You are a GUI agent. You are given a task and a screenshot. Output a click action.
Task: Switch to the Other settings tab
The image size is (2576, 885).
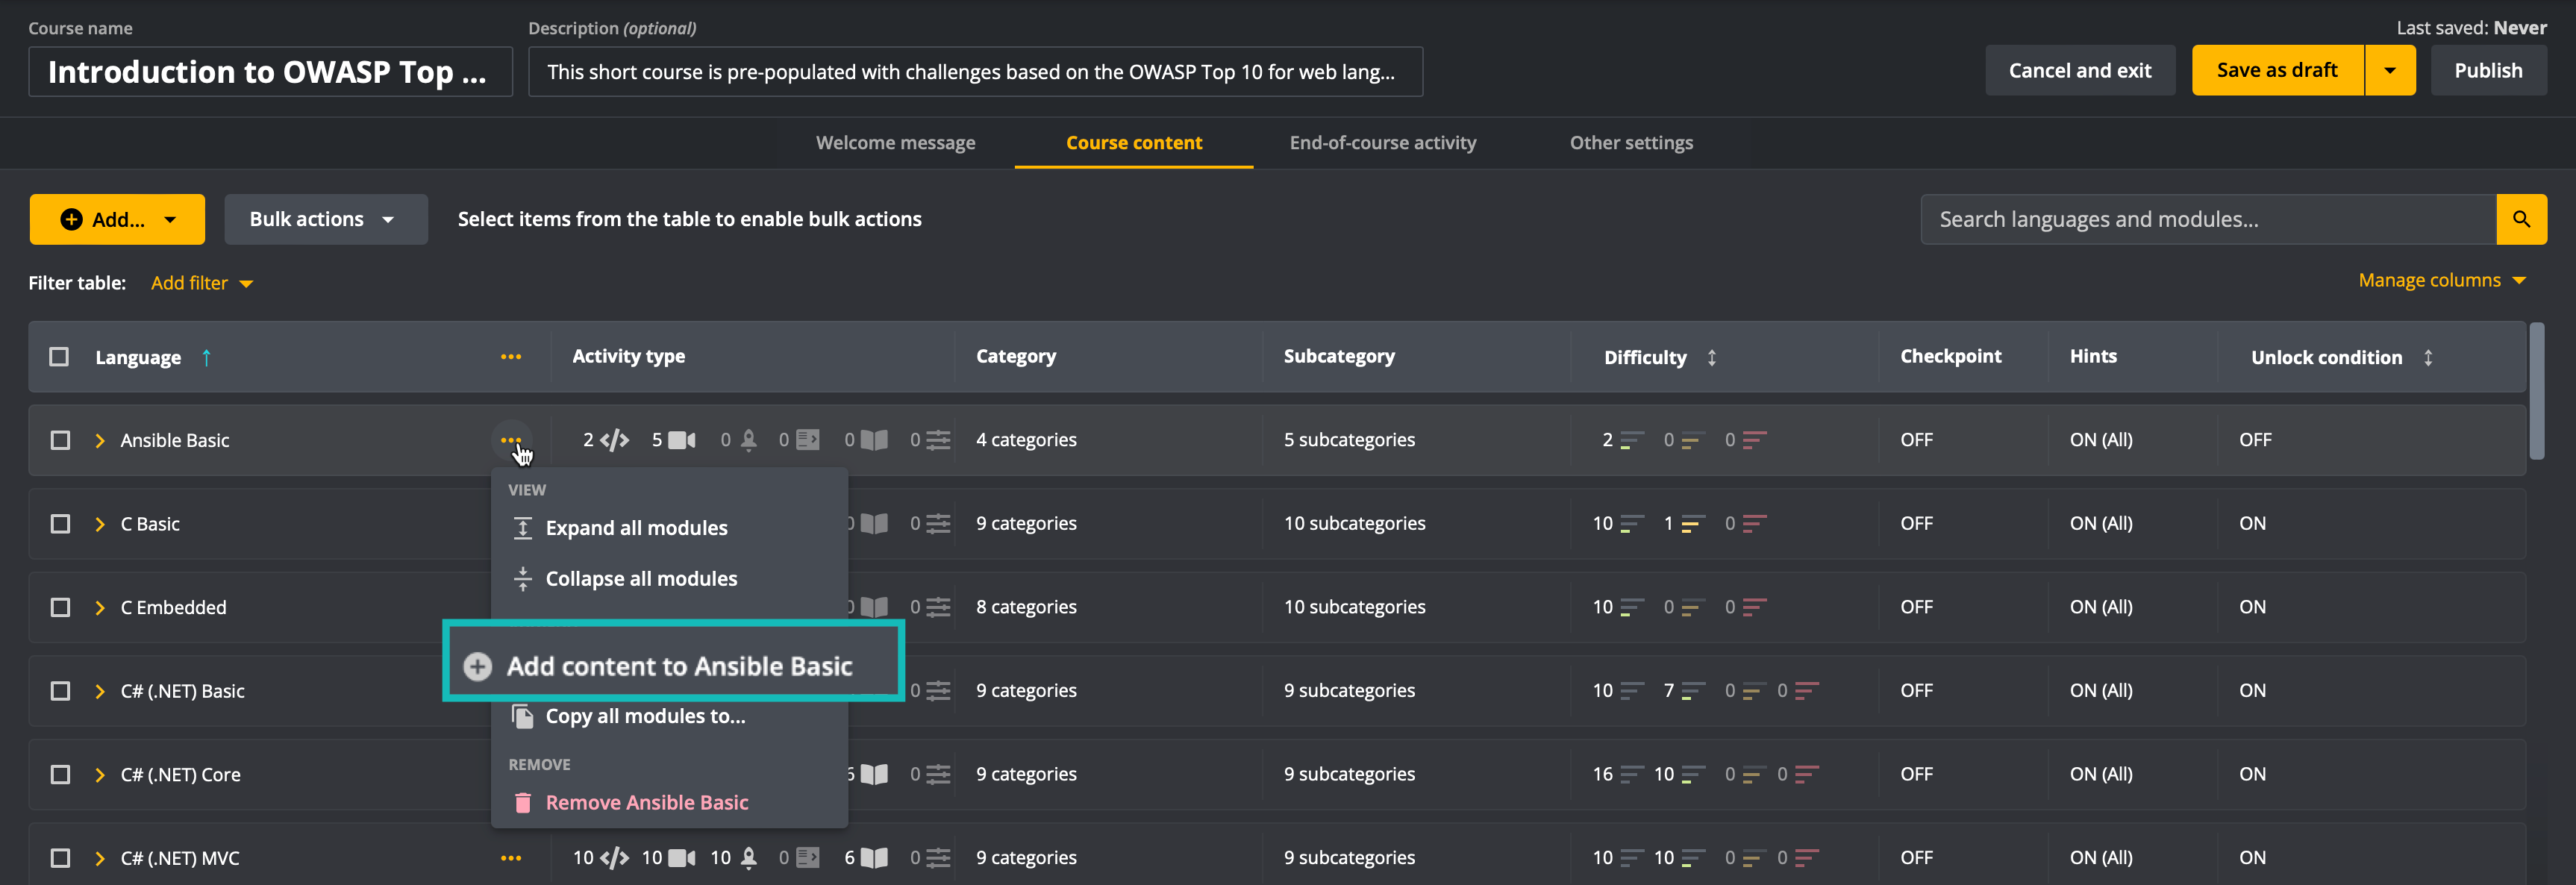pos(1631,143)
